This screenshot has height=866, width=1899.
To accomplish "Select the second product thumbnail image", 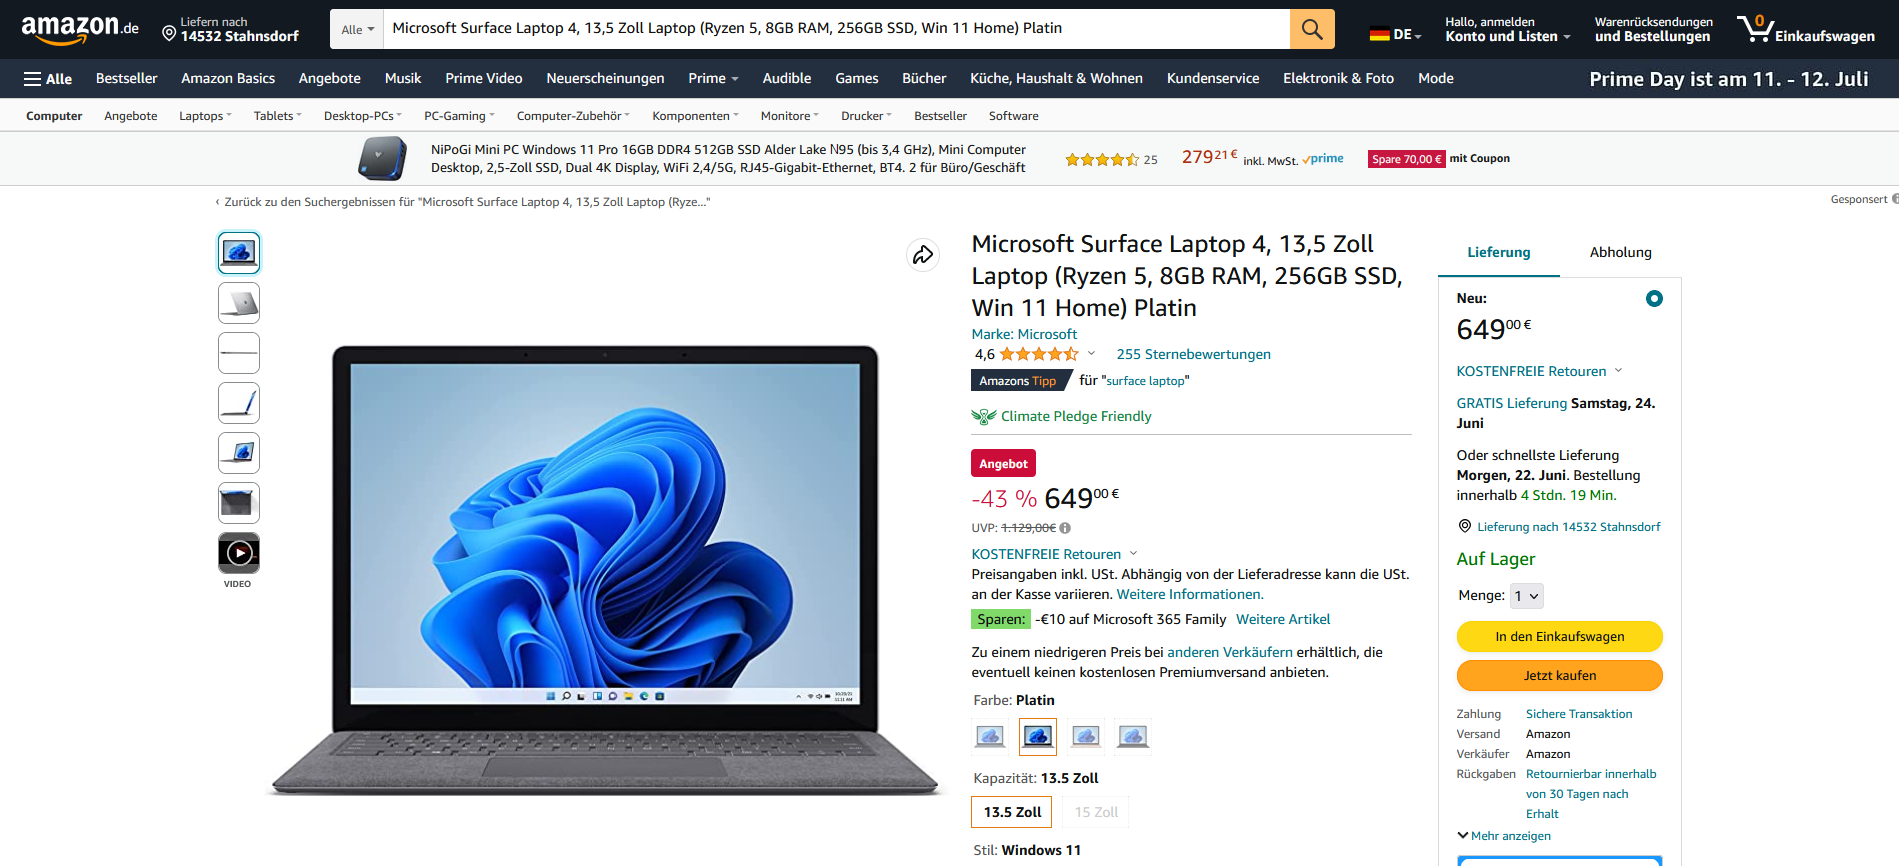I will 239,303.
